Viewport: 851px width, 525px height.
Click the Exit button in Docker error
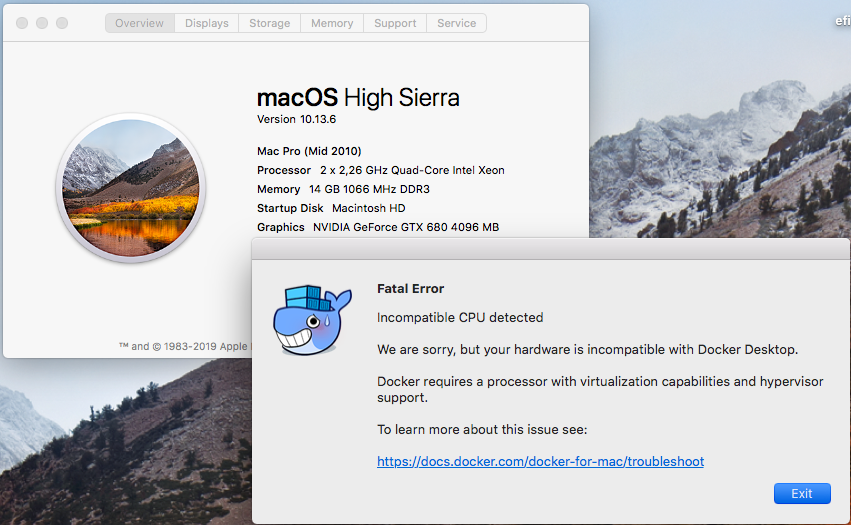[802, 494]
